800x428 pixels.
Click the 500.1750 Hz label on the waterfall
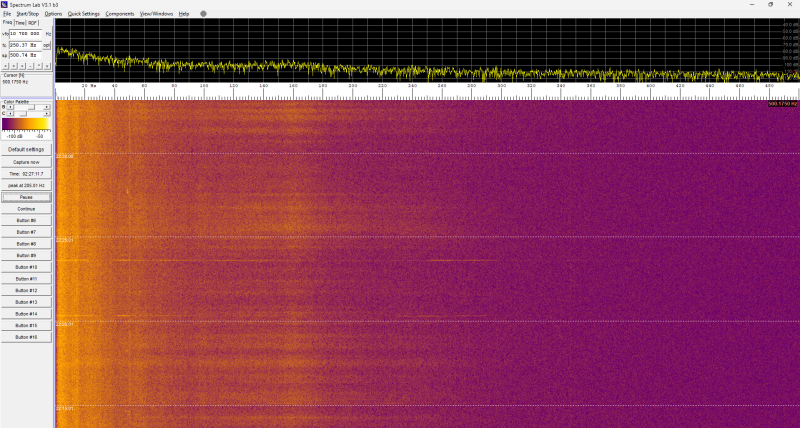tap(783, 104)
